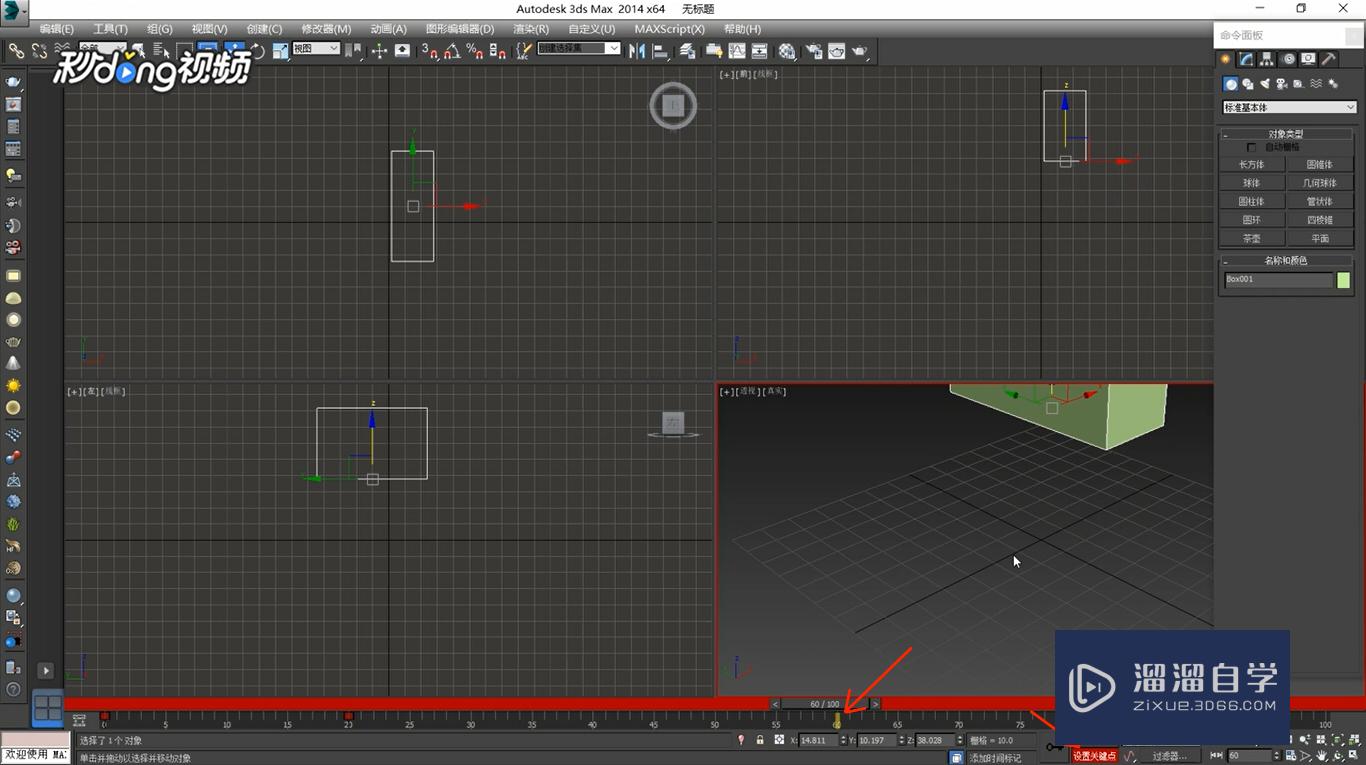Toggle the Spinner Snap button
Viewport: 1366px width, 765px height.
pyautogui.click(x=497, y=50)
